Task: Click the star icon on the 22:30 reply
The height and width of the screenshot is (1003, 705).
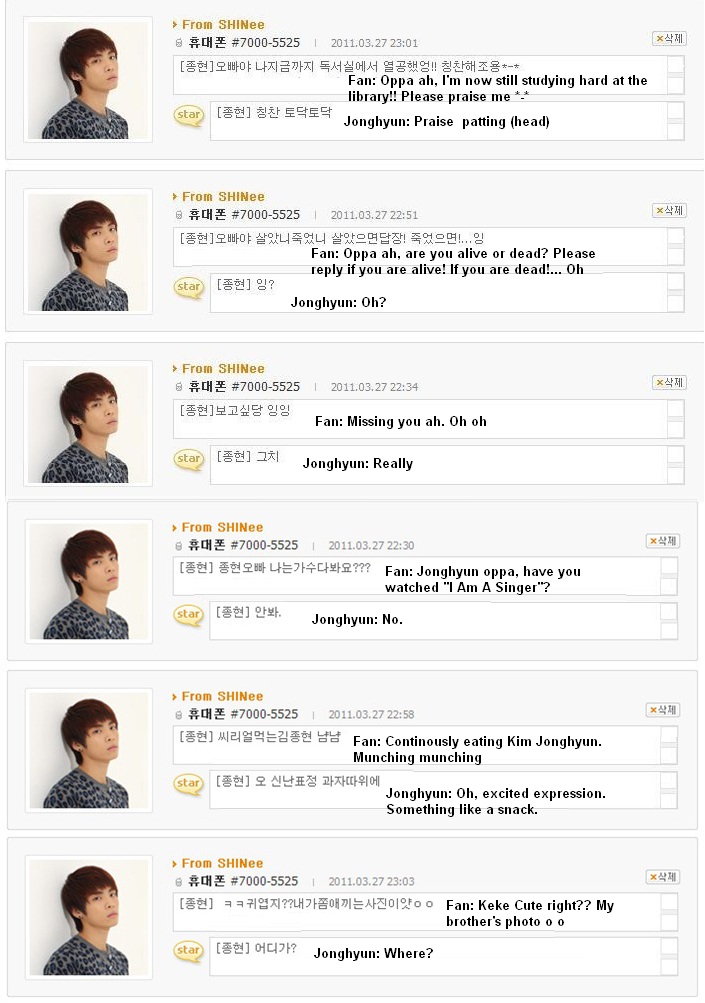Action: click(189, 615)
